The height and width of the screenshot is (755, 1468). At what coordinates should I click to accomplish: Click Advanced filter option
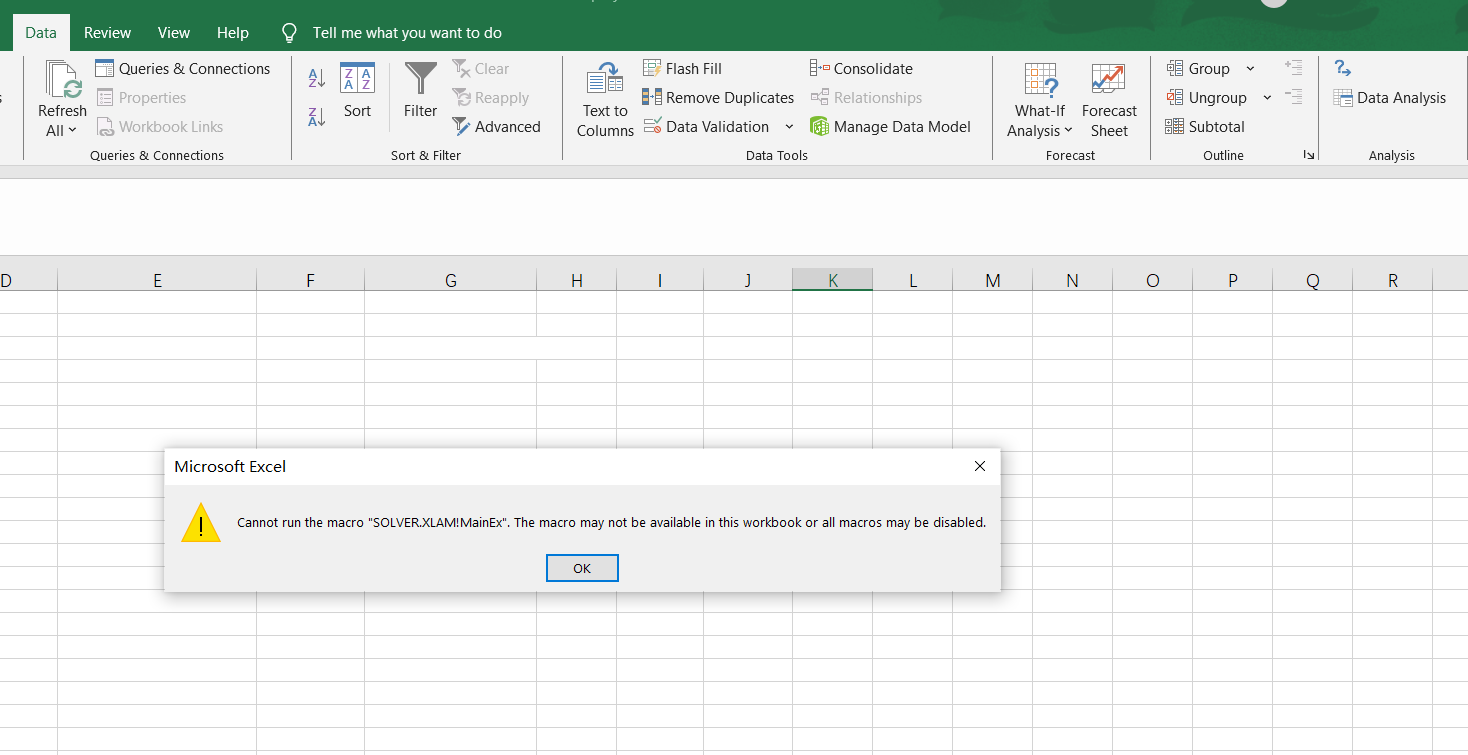(497, 126)
